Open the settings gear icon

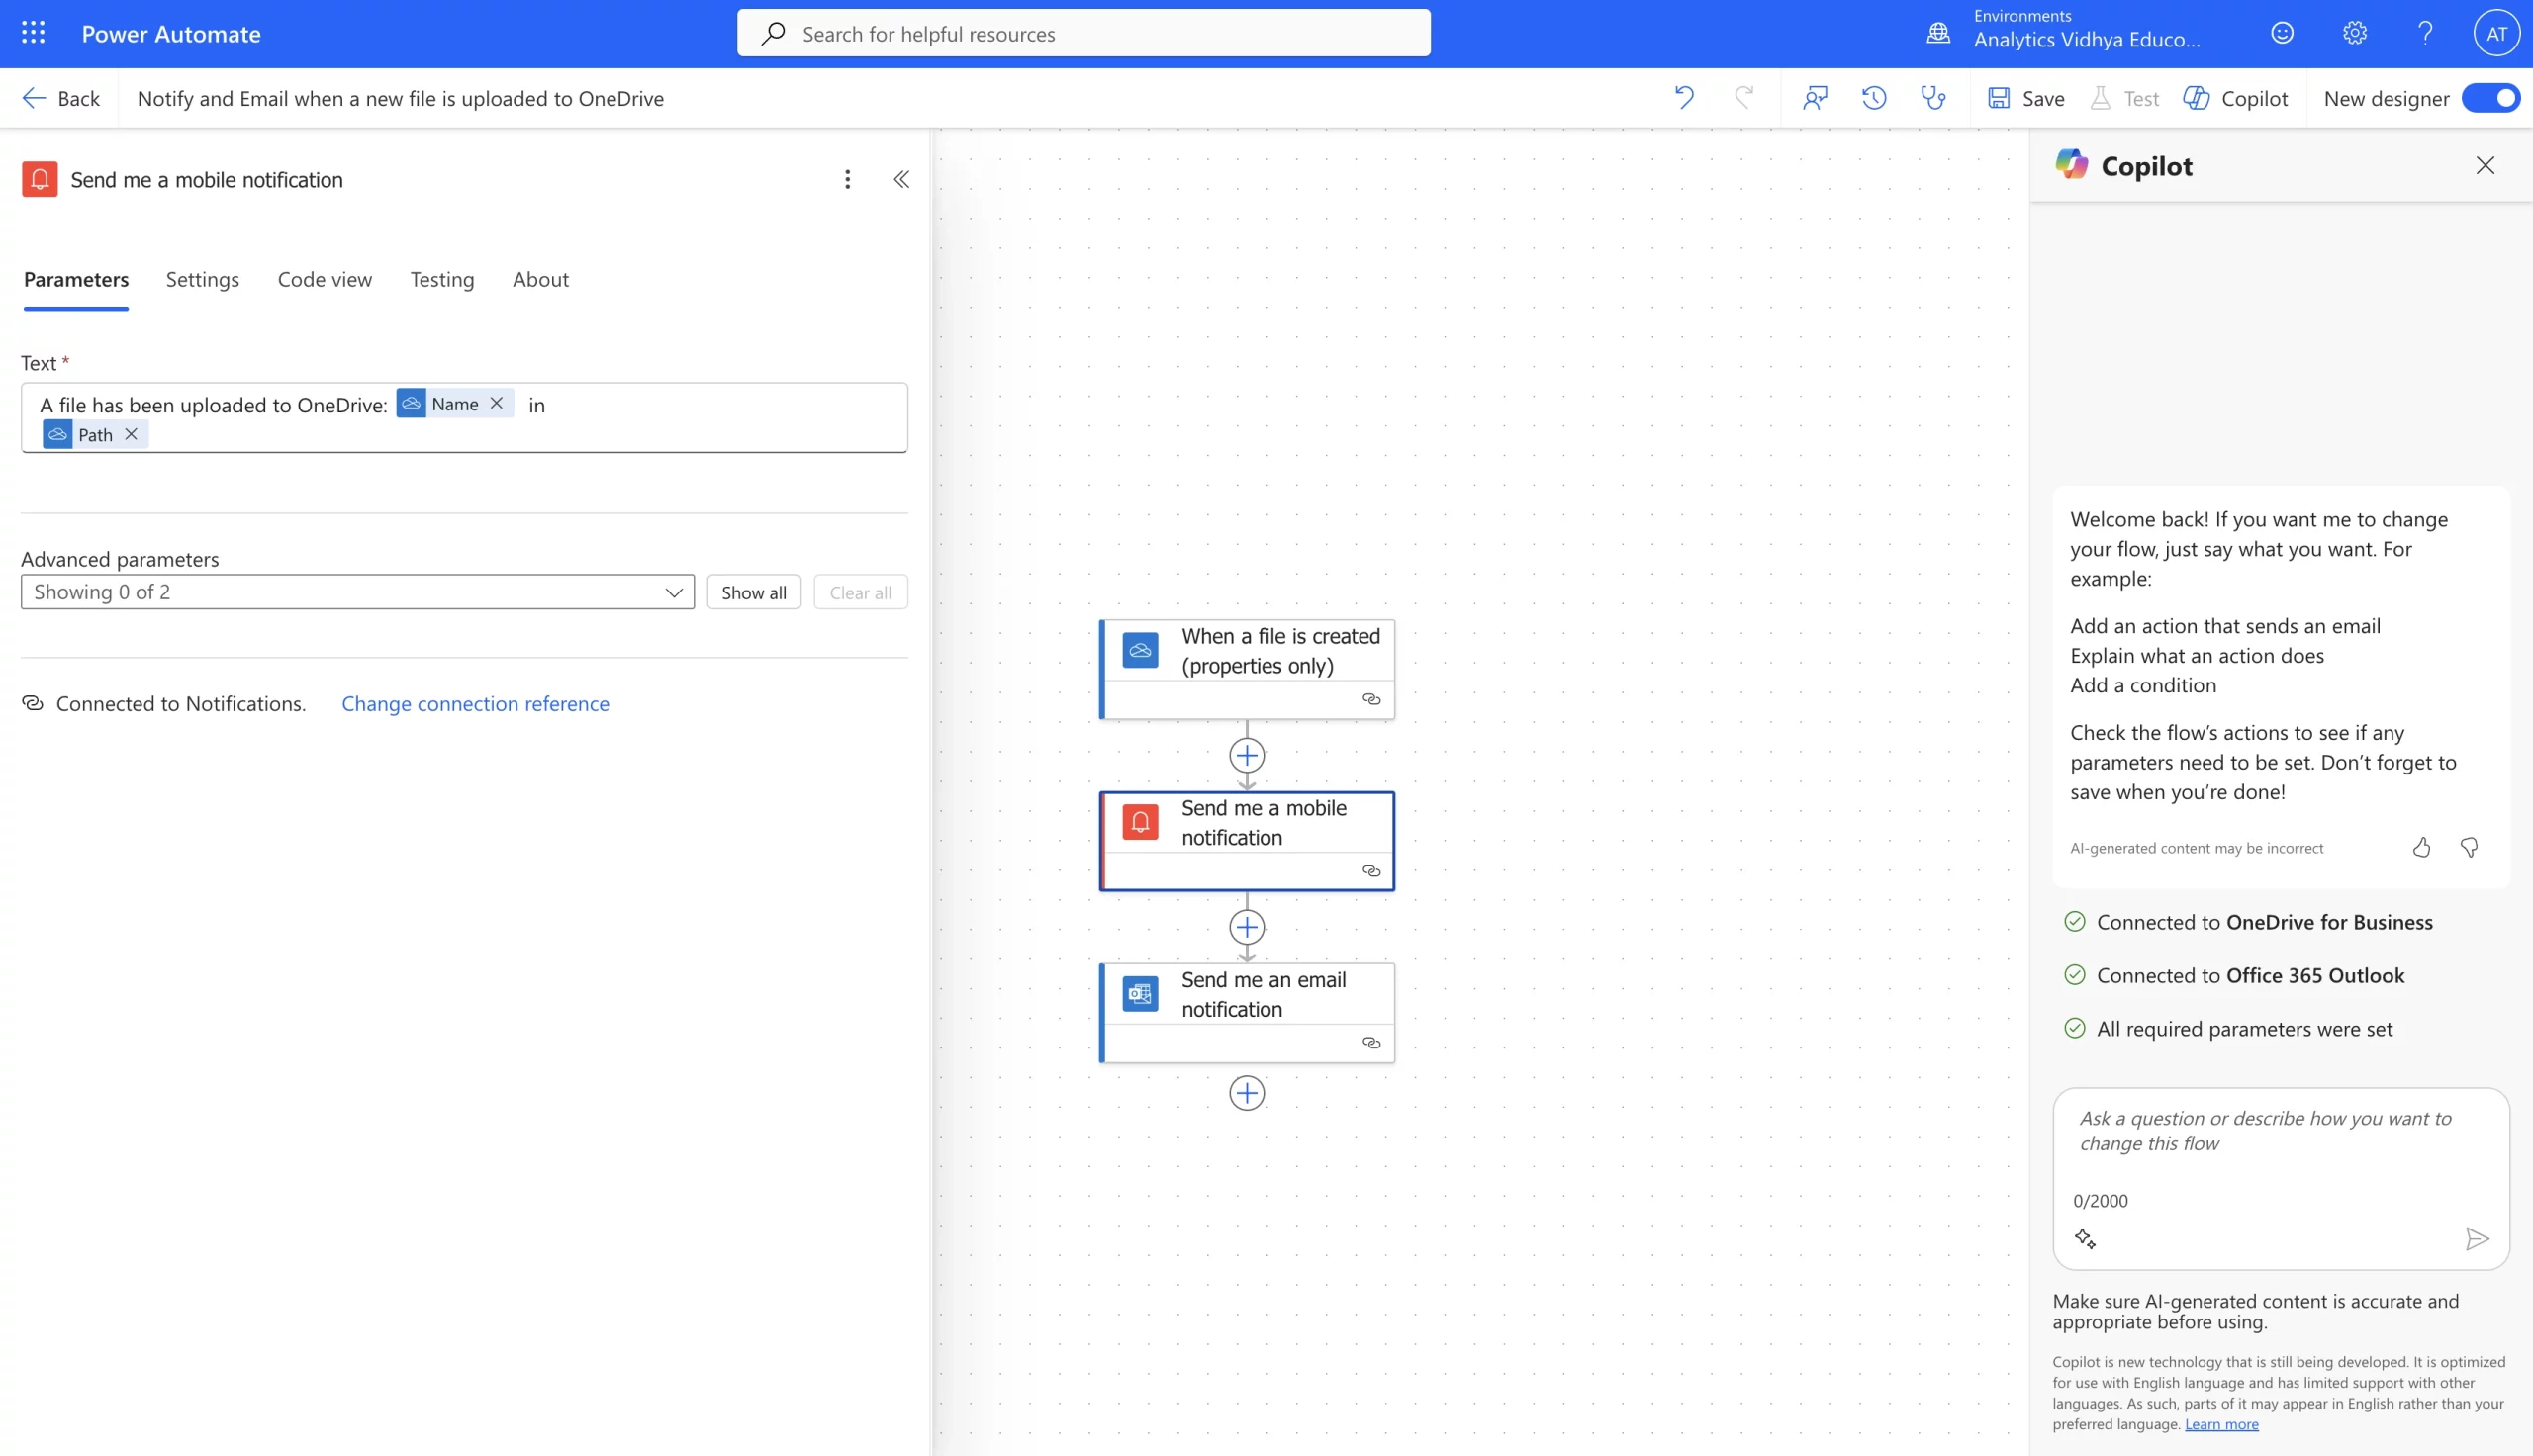coord(2354,33)
